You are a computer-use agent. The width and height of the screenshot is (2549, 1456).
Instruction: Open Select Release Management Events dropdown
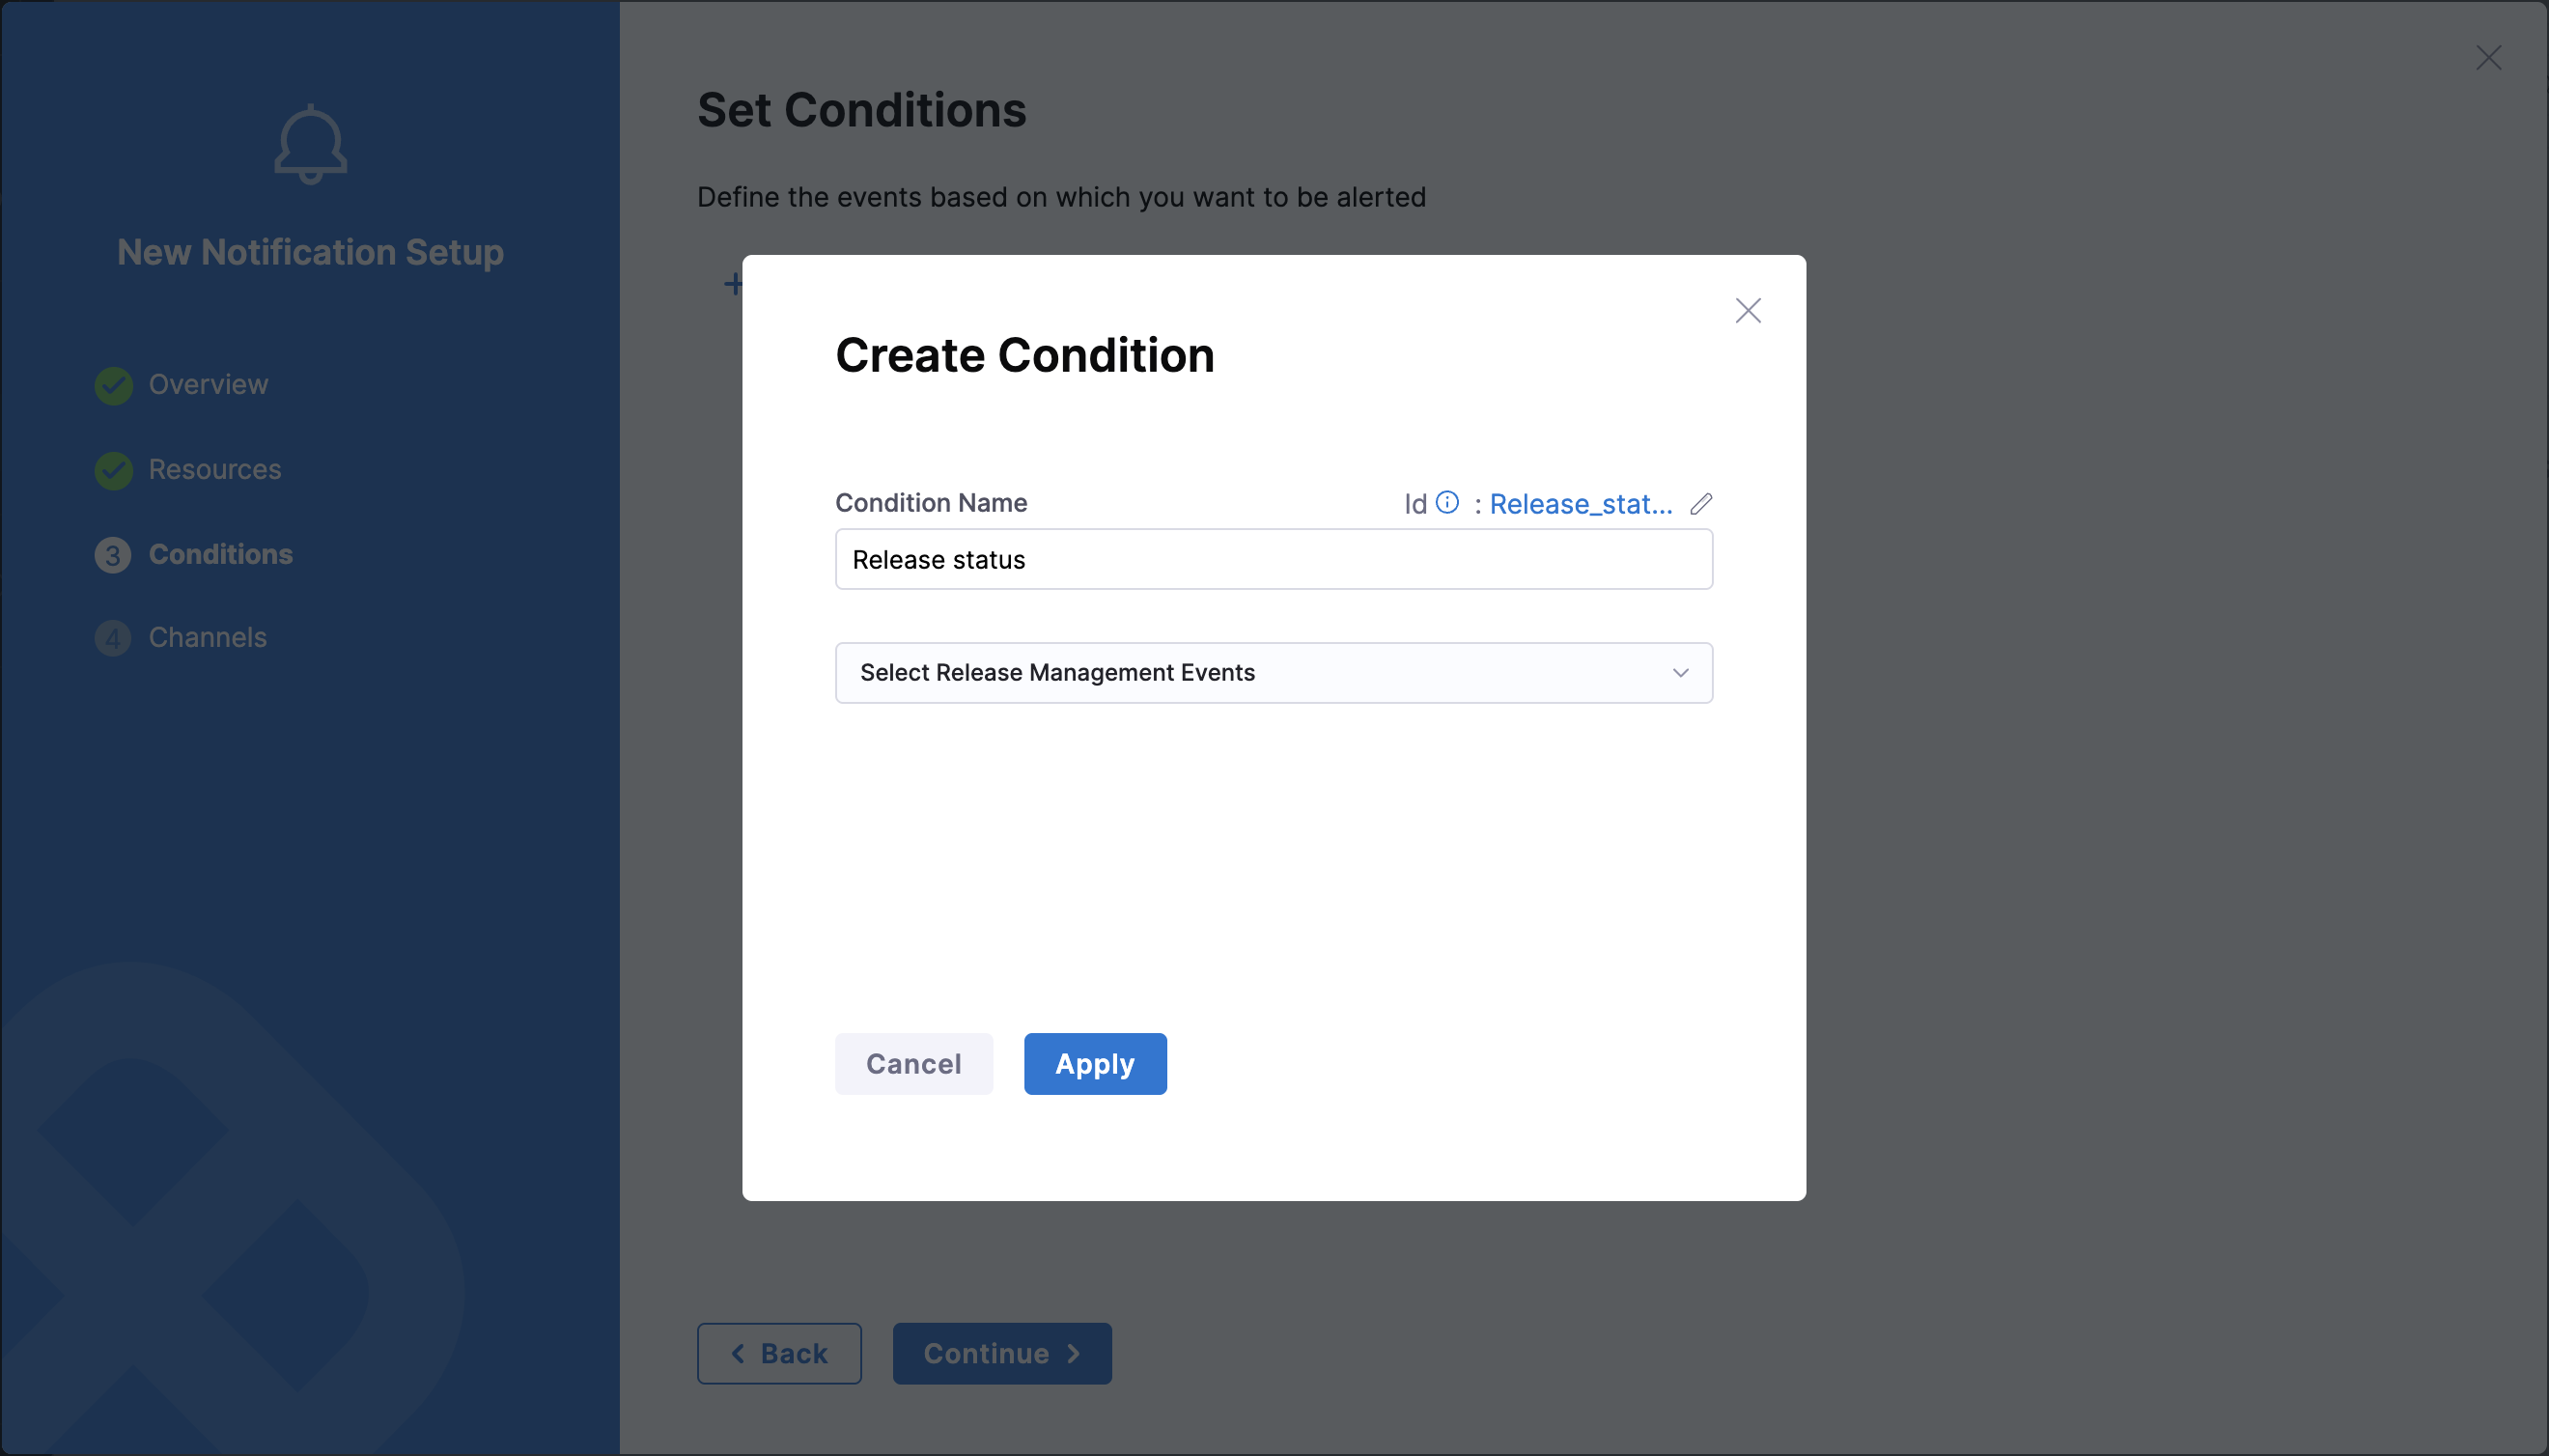pos(1274,673)
